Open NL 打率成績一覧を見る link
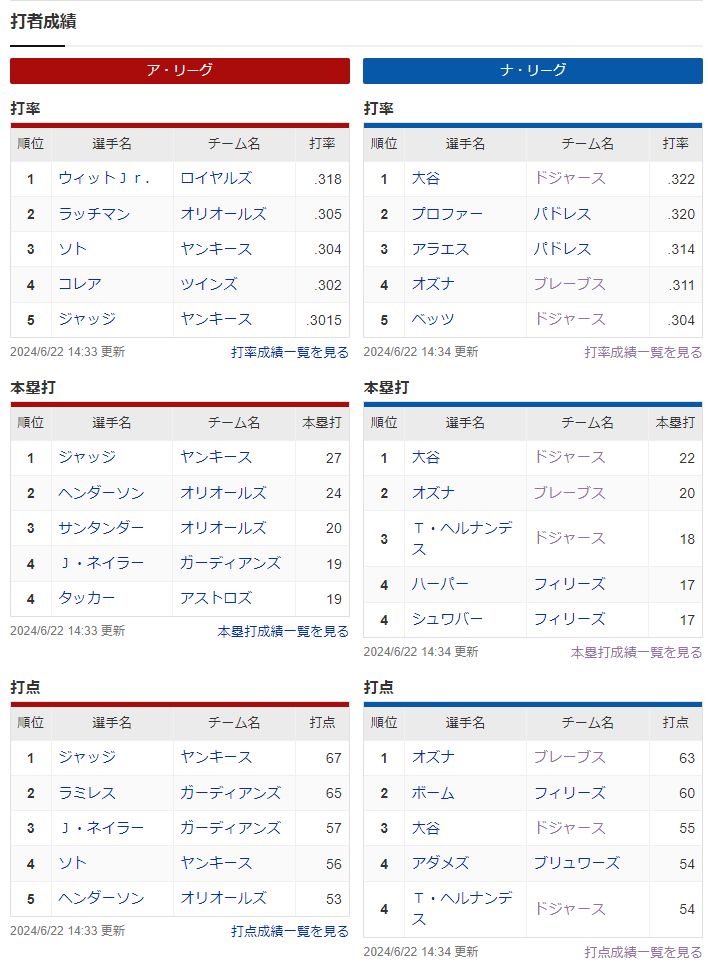This screenshot has height=978, width=708. 643,352
